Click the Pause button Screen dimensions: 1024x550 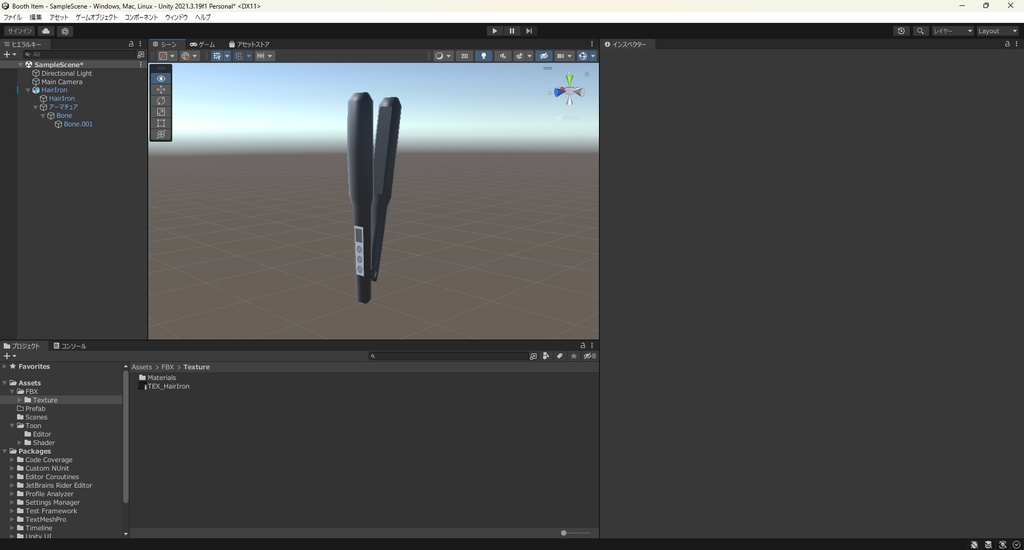point(512,31)
